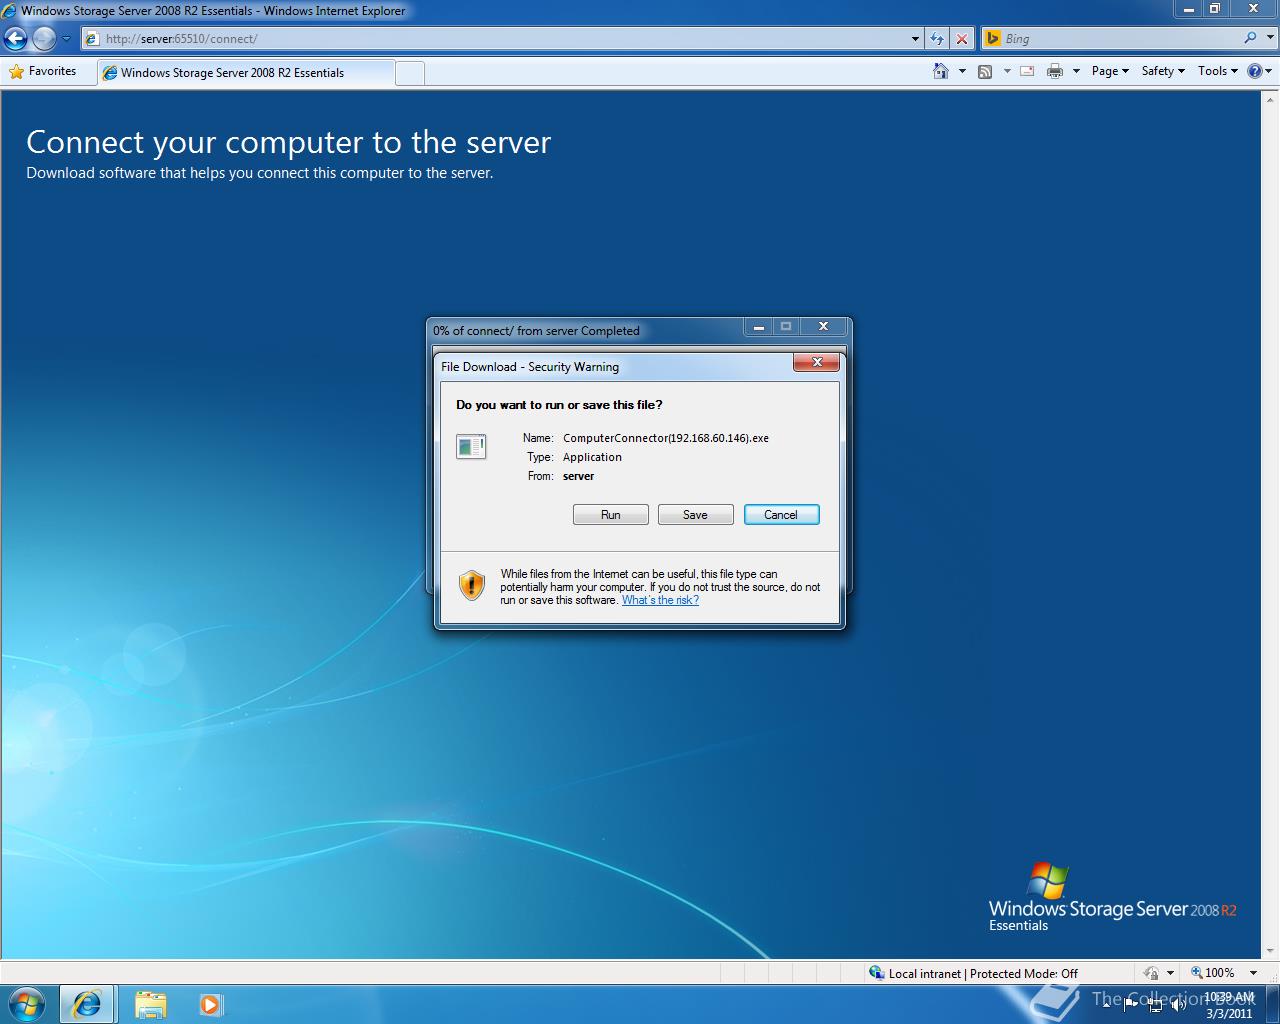
Task: Click the Local intranet zone icon
Action: (x=877, y=973)
